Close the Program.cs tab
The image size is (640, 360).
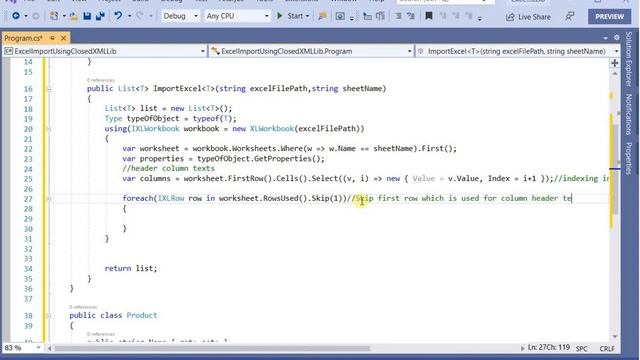coord(63,38)
